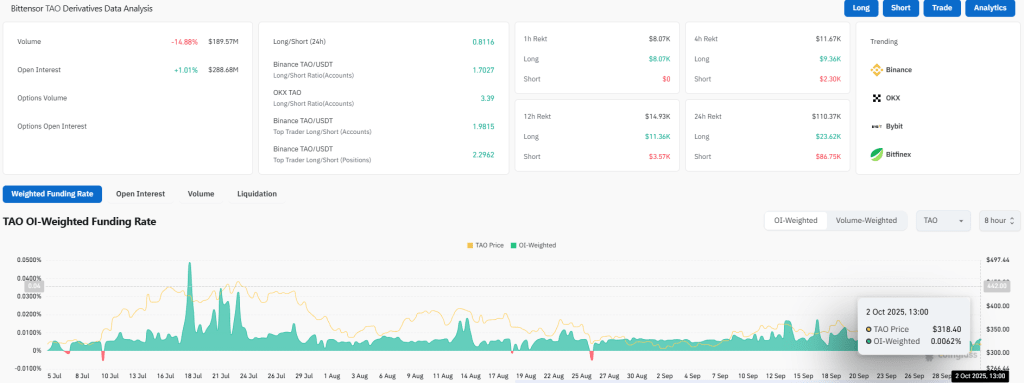The image size is (1024, 383).
Task: Click the OKX logo icon in Trending
Action: [x=876, y=98]
